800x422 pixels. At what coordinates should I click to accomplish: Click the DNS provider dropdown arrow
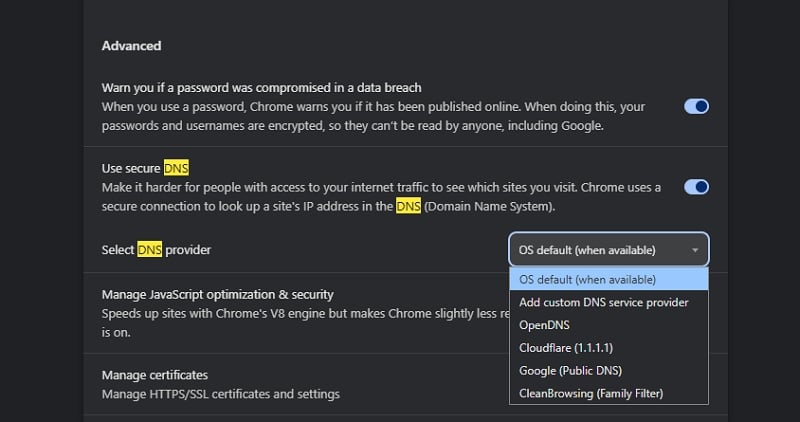(694, 250)
